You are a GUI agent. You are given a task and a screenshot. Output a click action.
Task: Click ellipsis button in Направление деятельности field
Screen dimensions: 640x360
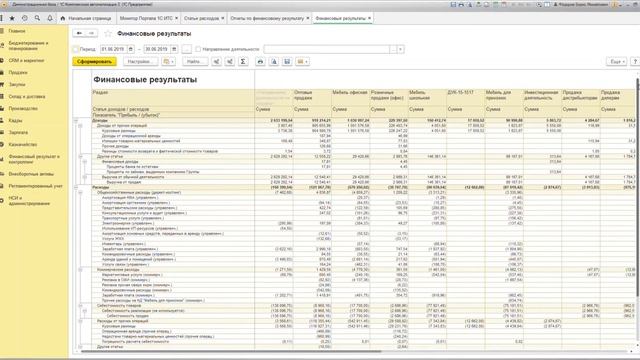[x=393, y=49]
